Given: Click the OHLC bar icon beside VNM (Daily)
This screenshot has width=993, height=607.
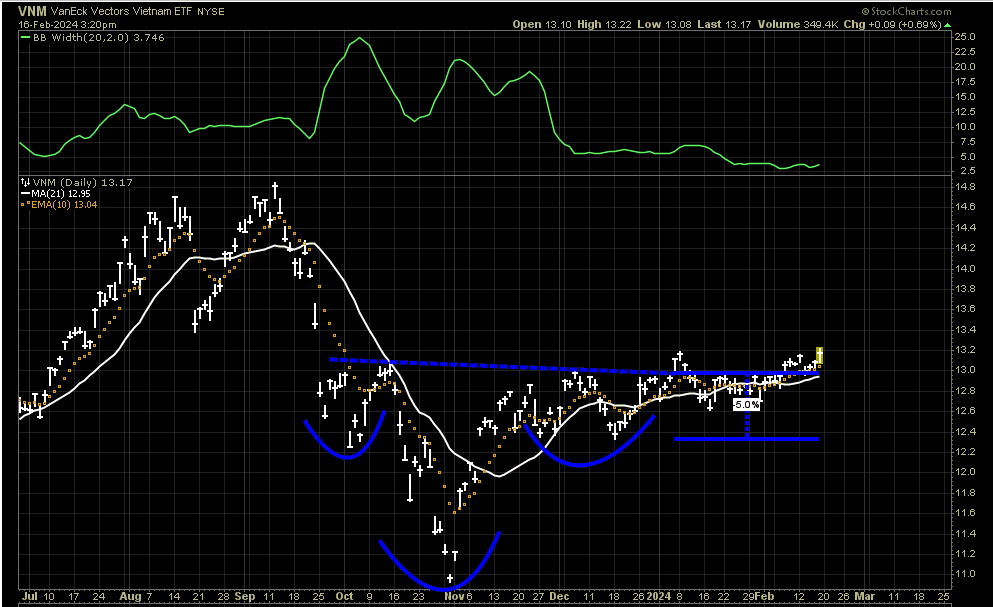Looking at the screenshot, I should click(x=25, y=182).
